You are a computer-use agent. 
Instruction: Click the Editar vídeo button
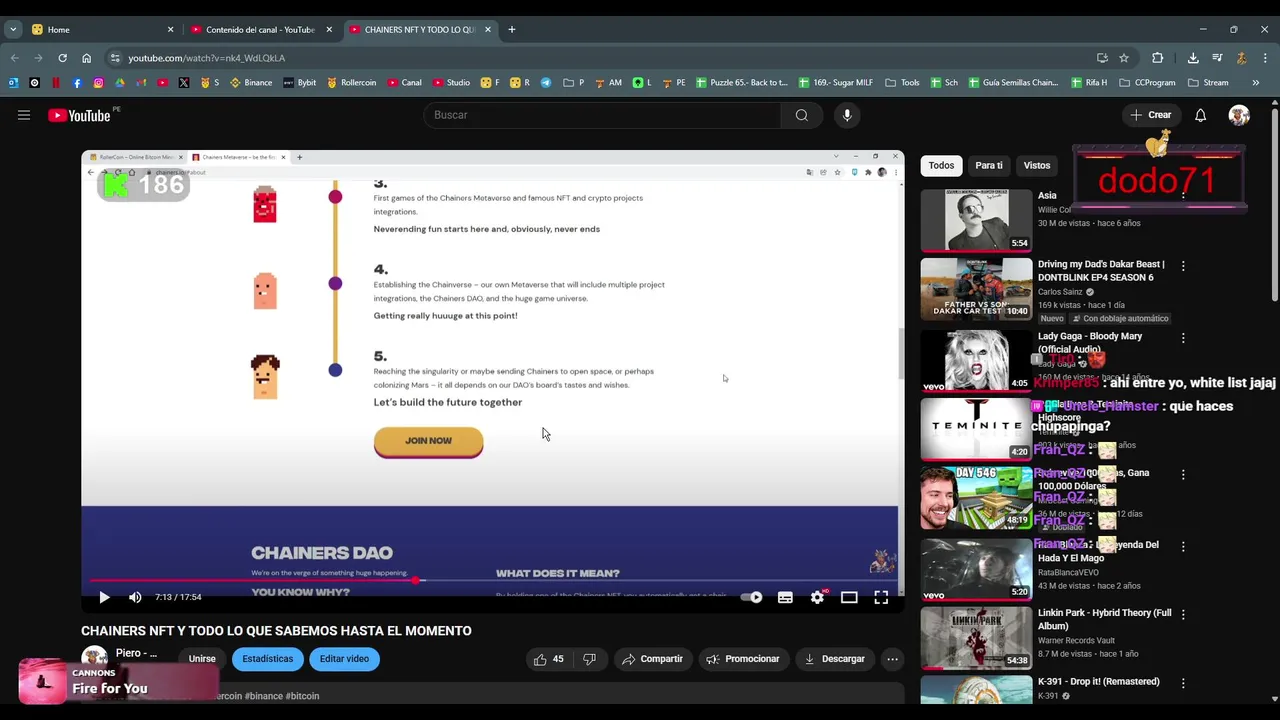tap(344, 659)
